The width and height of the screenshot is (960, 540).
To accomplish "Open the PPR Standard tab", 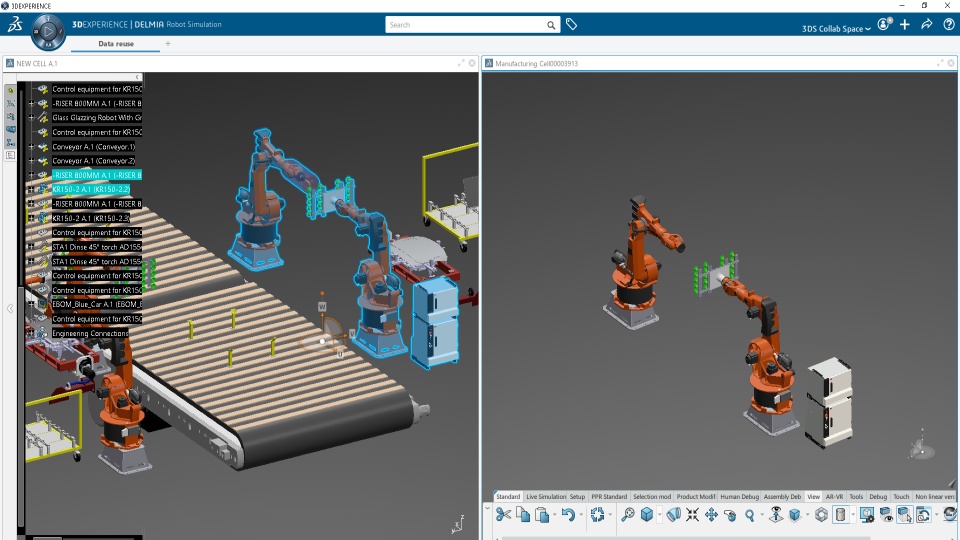I will pyautogui.click(x=609, y=497).
